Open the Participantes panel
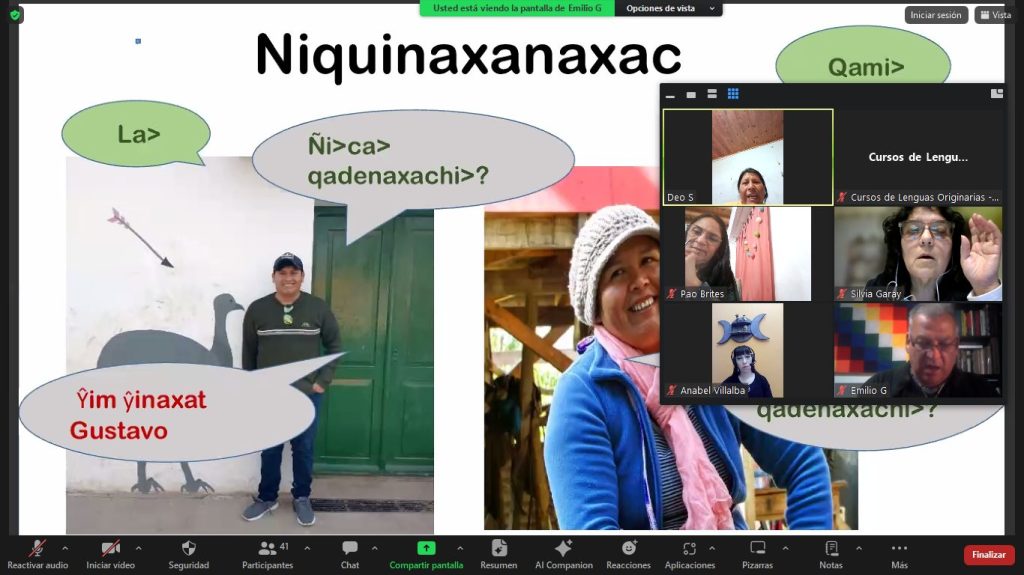Viewport: 1024px width, 575px height. [x=267, y=549]
